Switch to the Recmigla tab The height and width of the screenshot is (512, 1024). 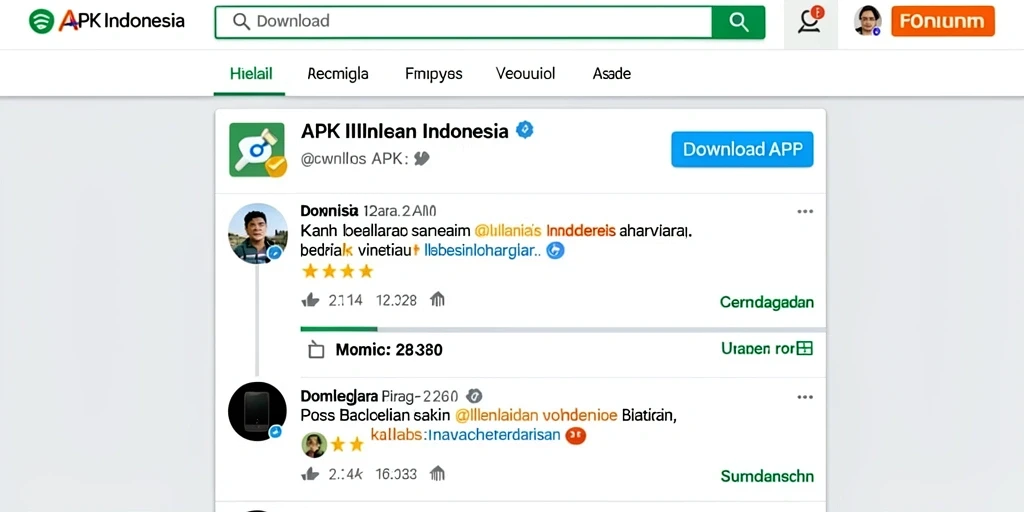click(x=338, y=74)
